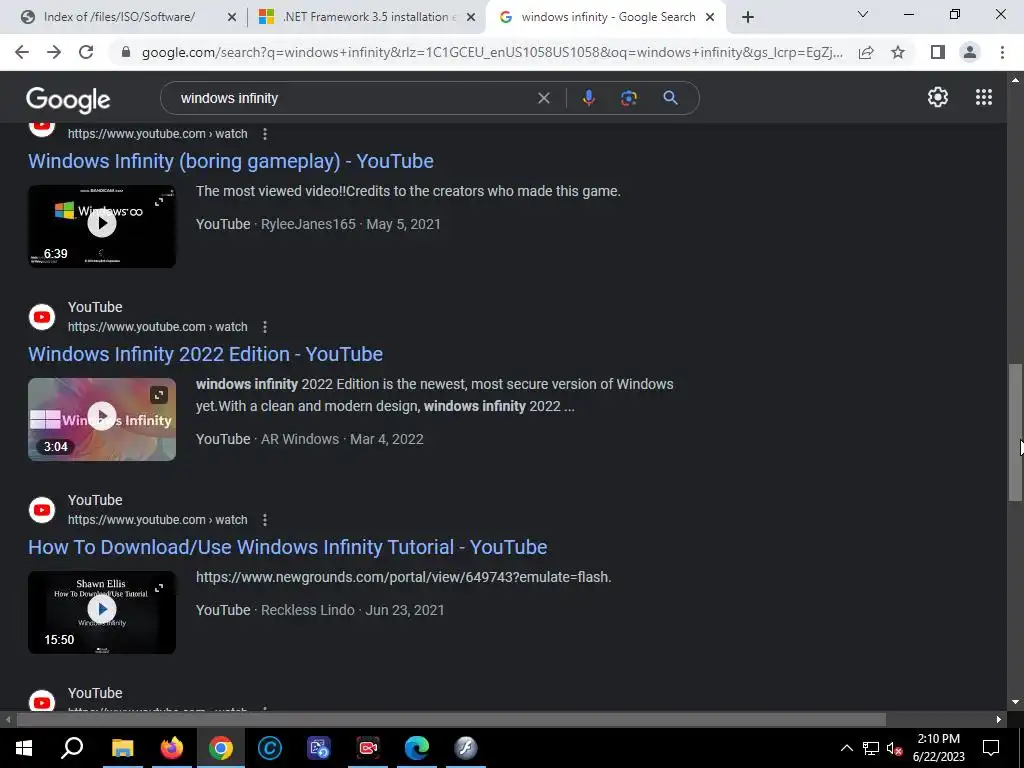Viewport: 1024px width, 768px height.
Task: Open How To Download/Use Windows Infinity Tutorial
Action: click(x=287, y=547)
